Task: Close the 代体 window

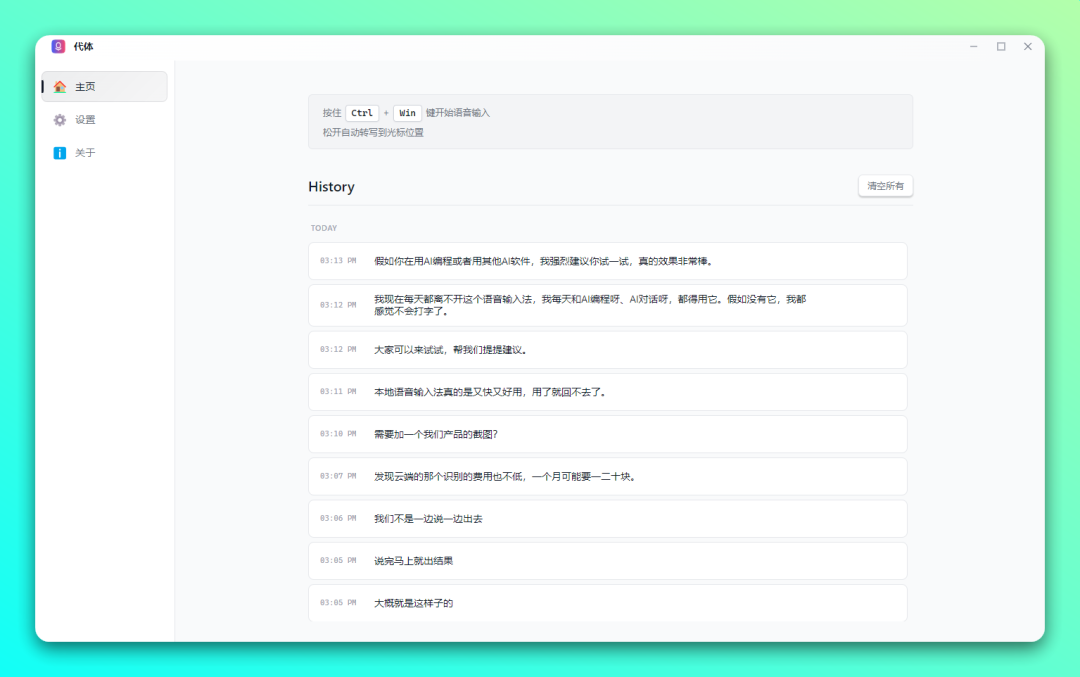Action: (1027, 46)
